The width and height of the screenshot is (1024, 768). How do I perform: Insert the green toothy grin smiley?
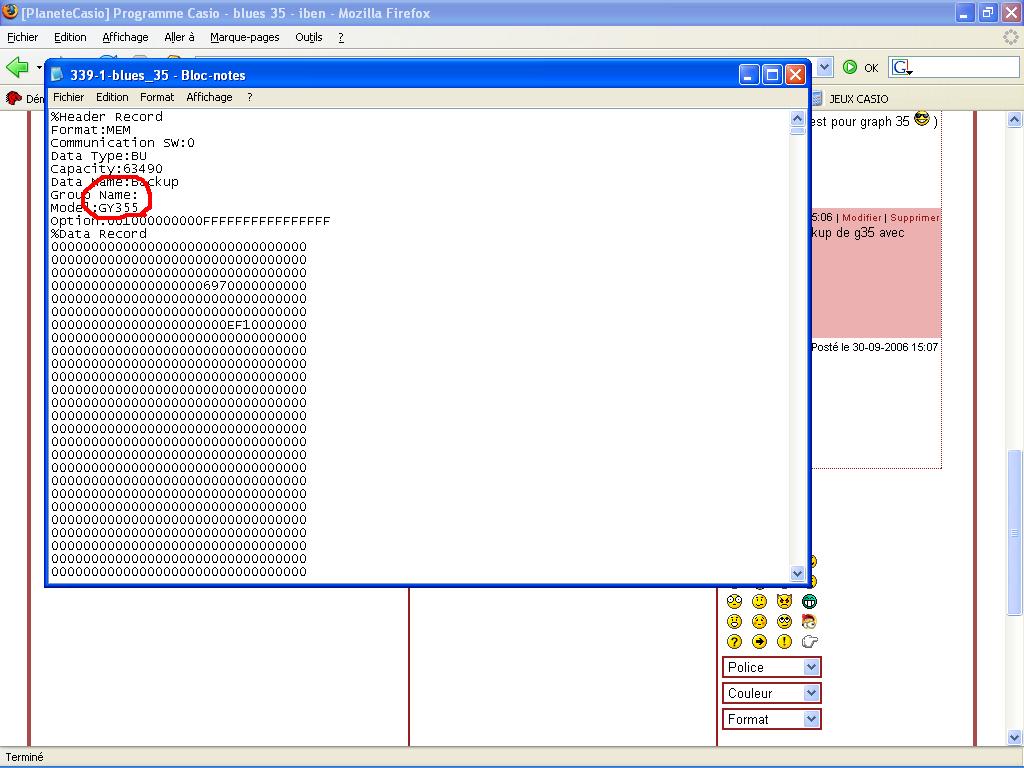[x=809, y=601]
